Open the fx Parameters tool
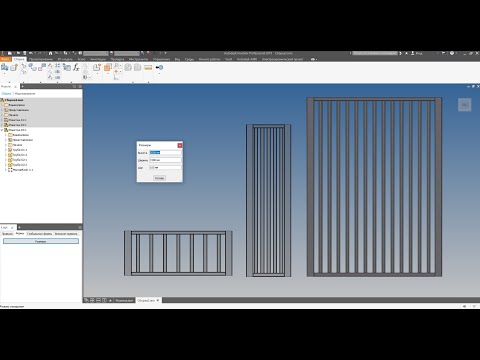This screenshot has height=360, width=480. coord(76,67)
